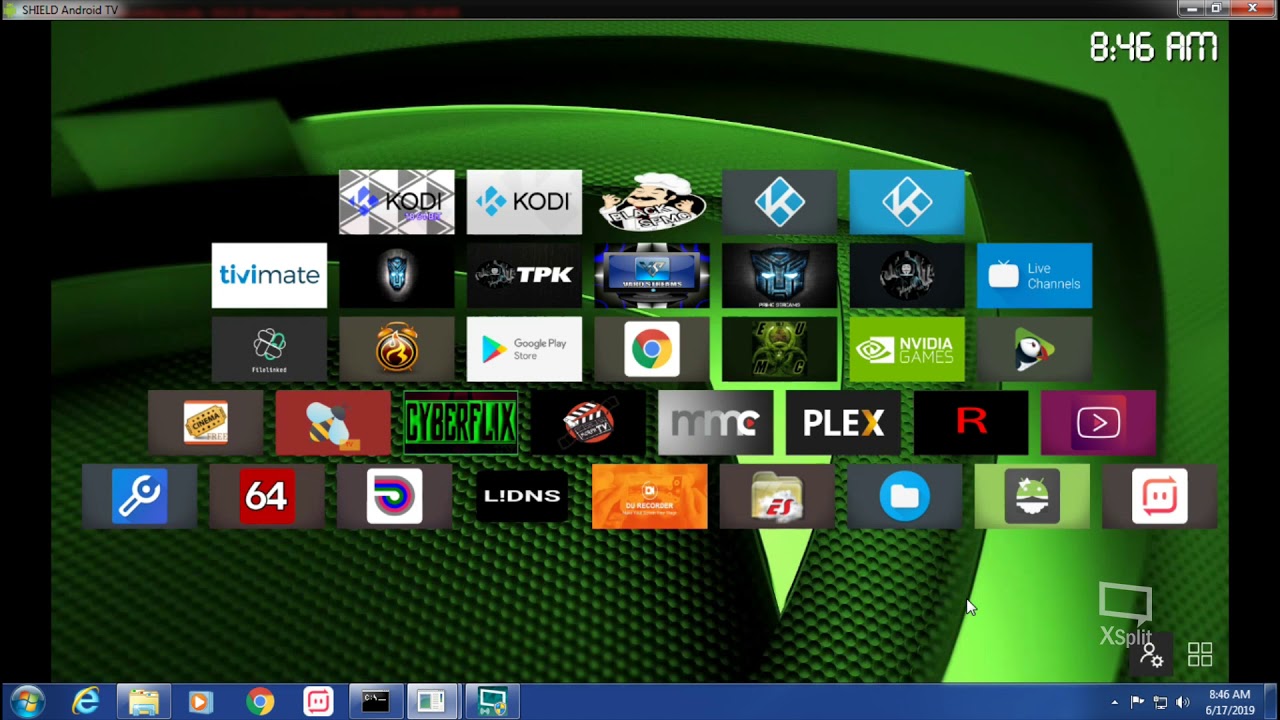
Task: Click the pink robot-face icon on the taskbar
Action: [318, 702]
